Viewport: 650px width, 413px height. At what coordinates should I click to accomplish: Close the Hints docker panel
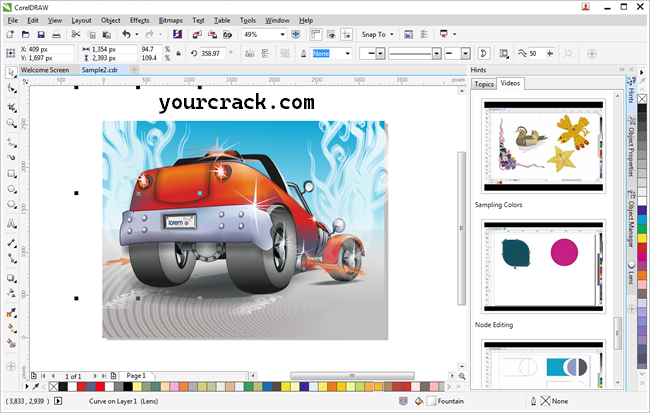tap(632, 70)
